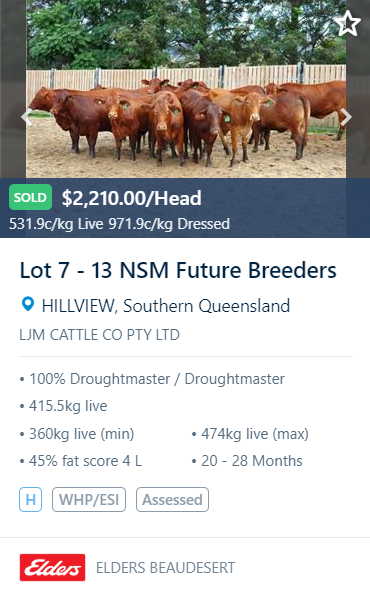
Task: Click the Assessed tag
Action: 172,500
